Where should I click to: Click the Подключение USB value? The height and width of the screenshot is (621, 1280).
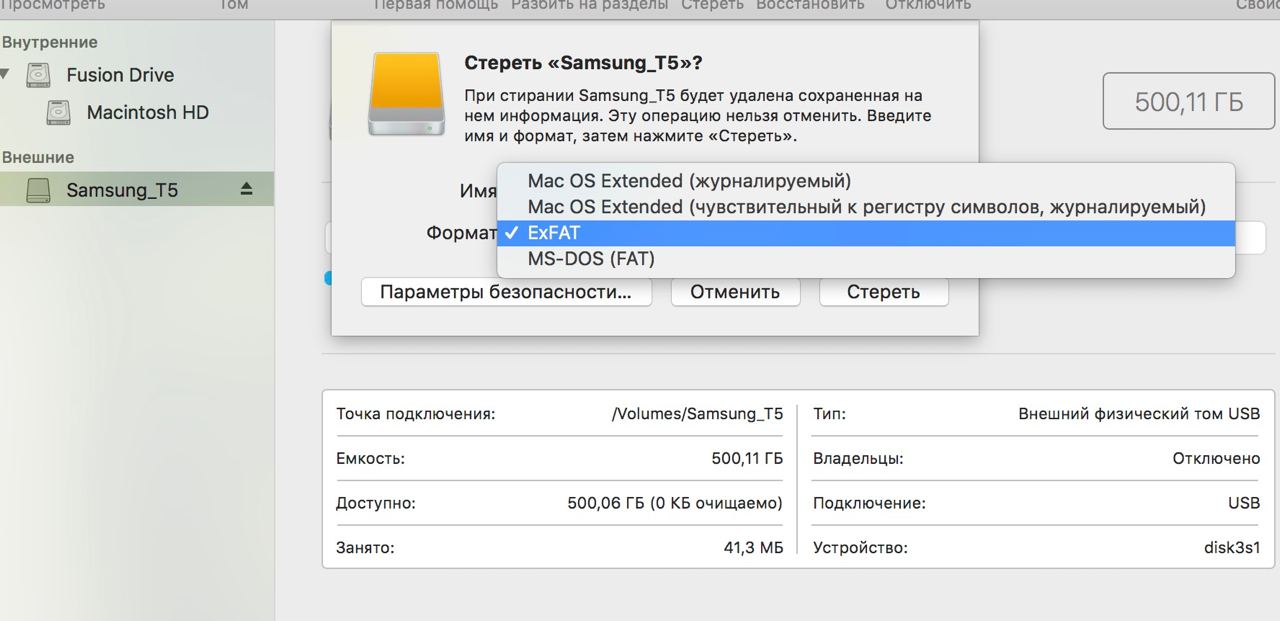1244,503
